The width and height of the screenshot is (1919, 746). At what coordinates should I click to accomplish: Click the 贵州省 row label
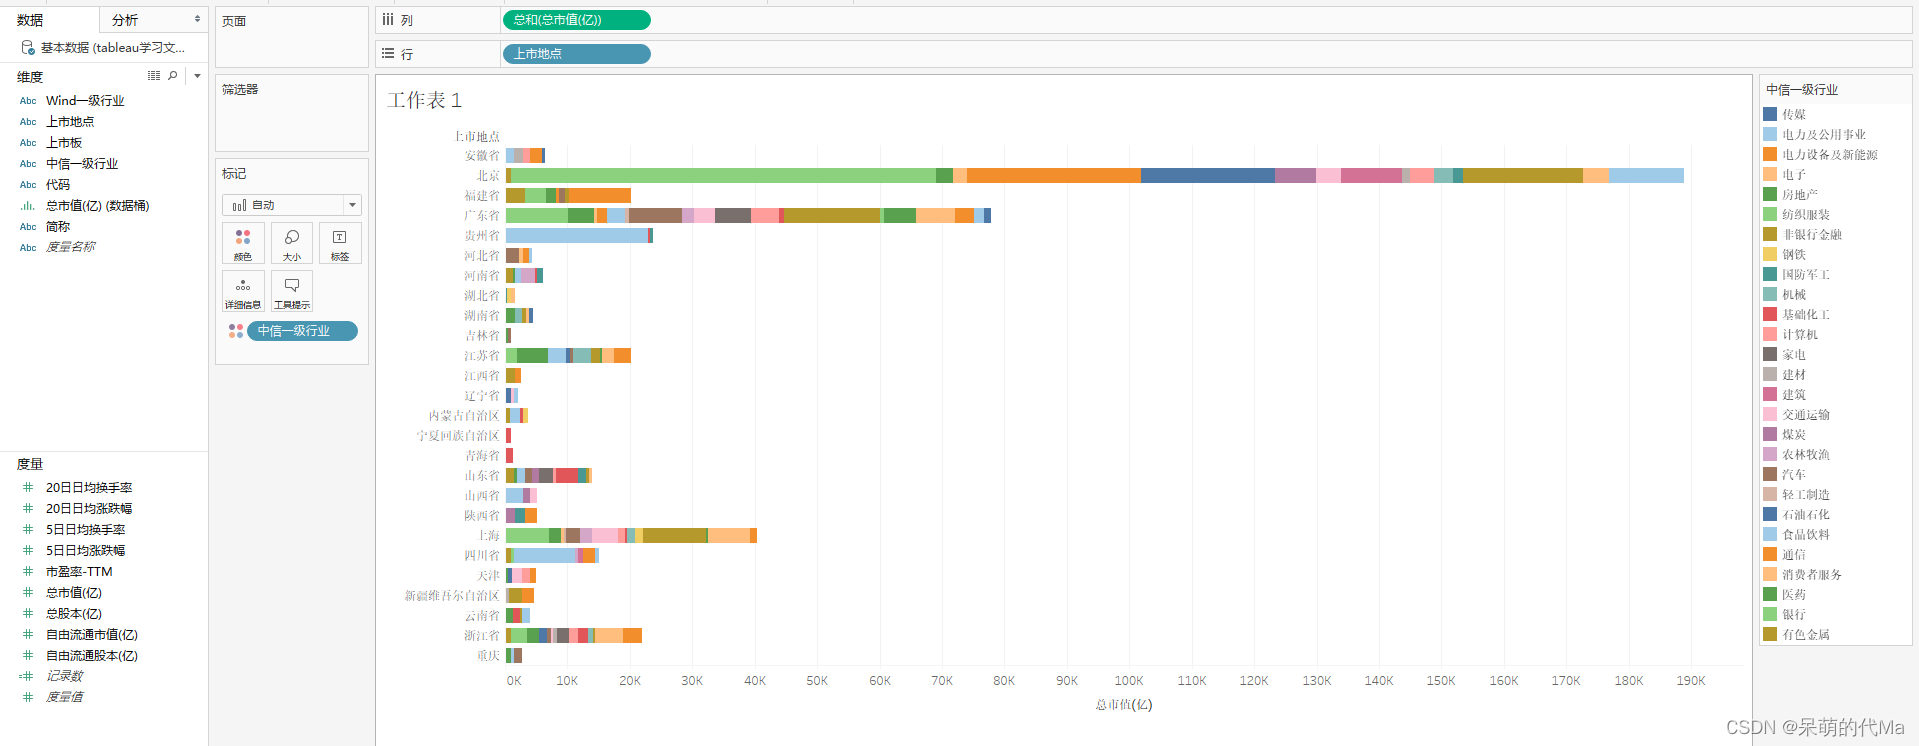(482, 236)
